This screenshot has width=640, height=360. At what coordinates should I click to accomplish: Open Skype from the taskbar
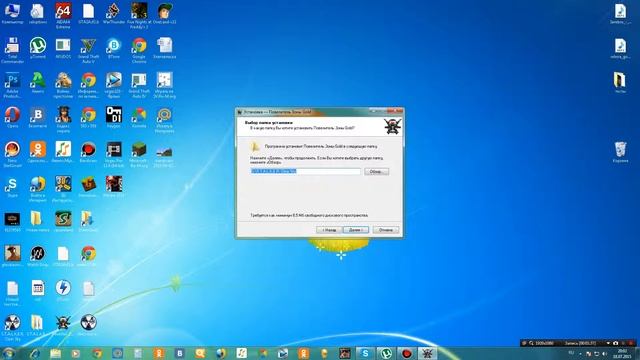(365, 353)
